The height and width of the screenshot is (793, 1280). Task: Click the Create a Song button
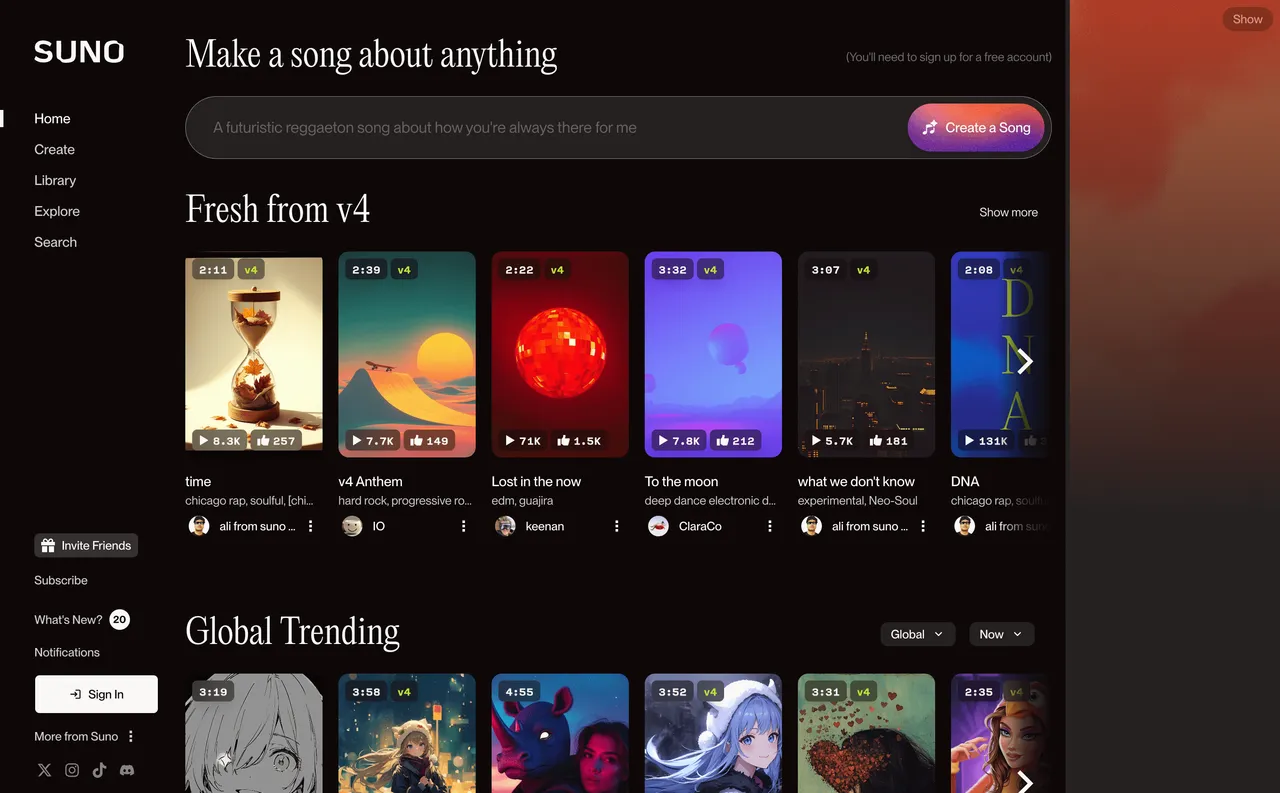(x=975, y=128)
